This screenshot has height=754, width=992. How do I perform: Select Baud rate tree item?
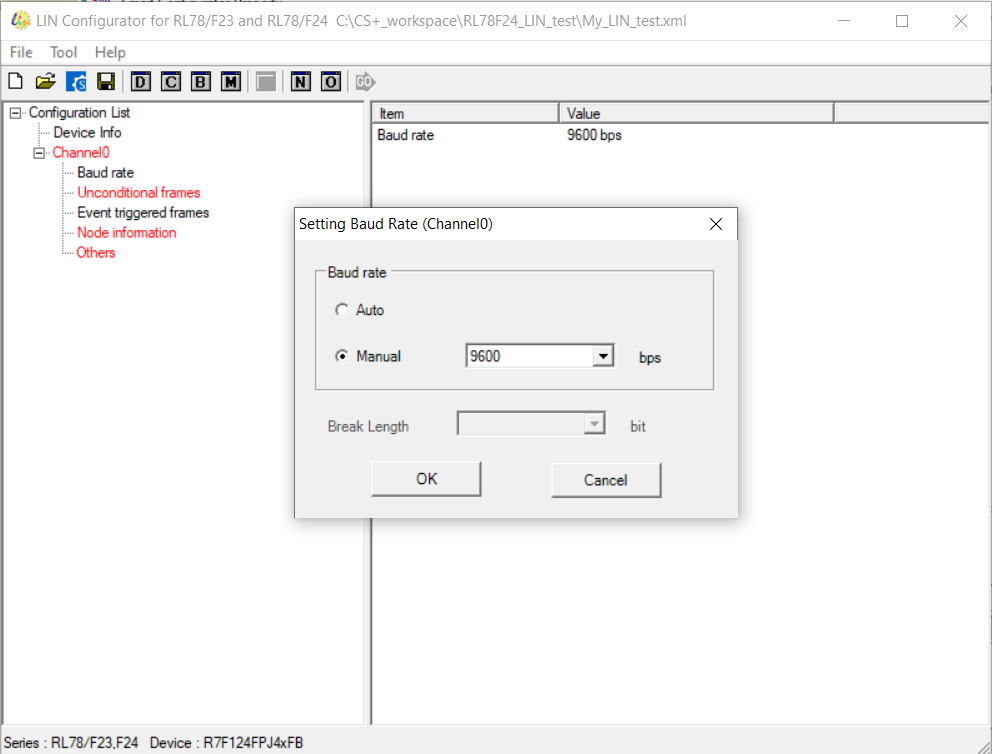point(106,173)
